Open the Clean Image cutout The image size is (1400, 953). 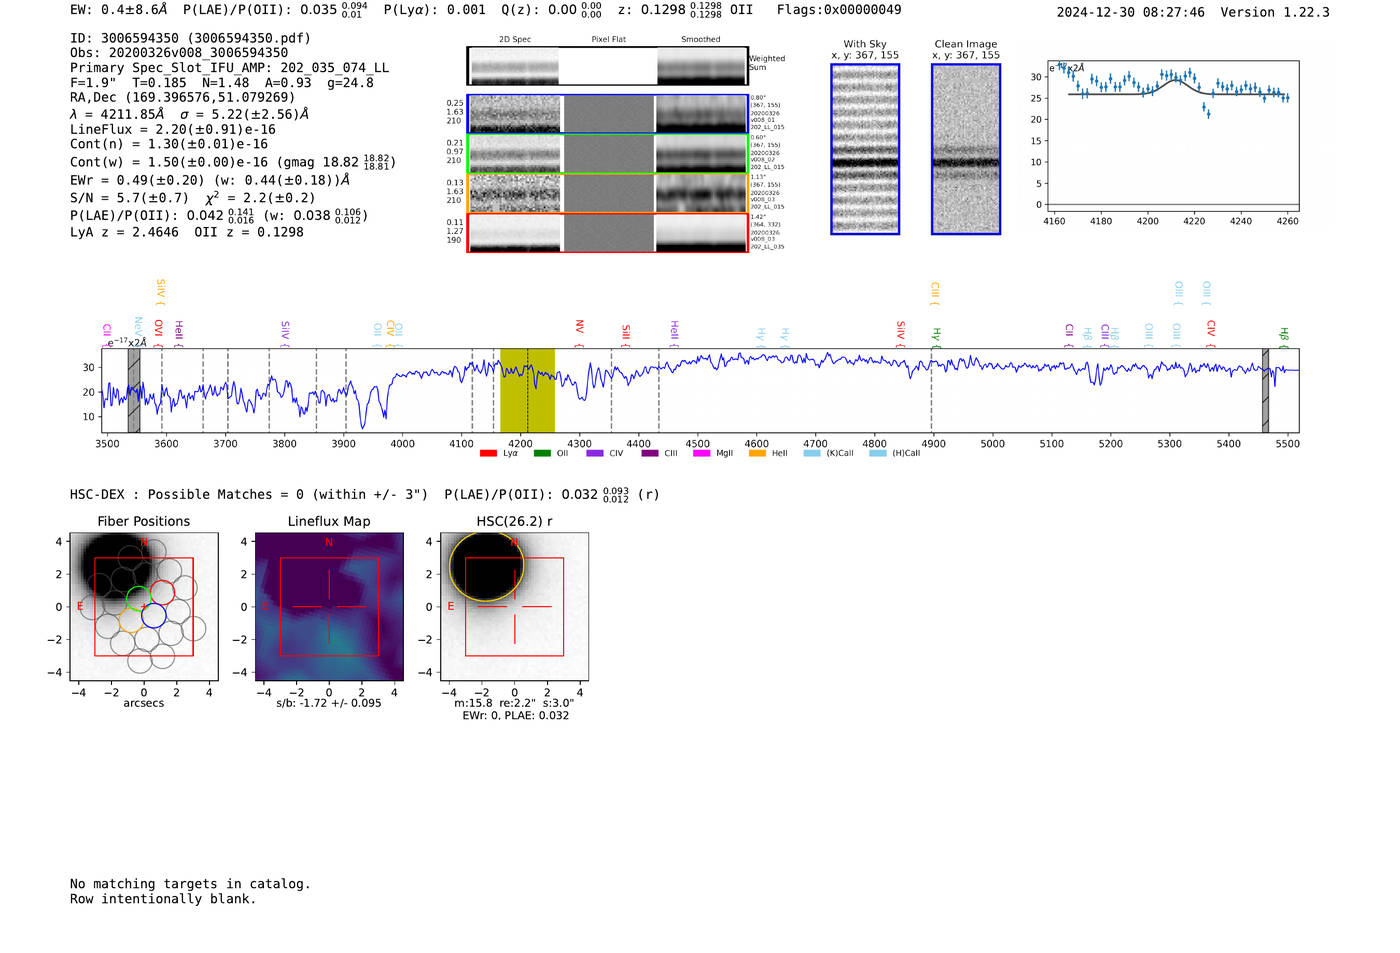(x=965, y=149)
